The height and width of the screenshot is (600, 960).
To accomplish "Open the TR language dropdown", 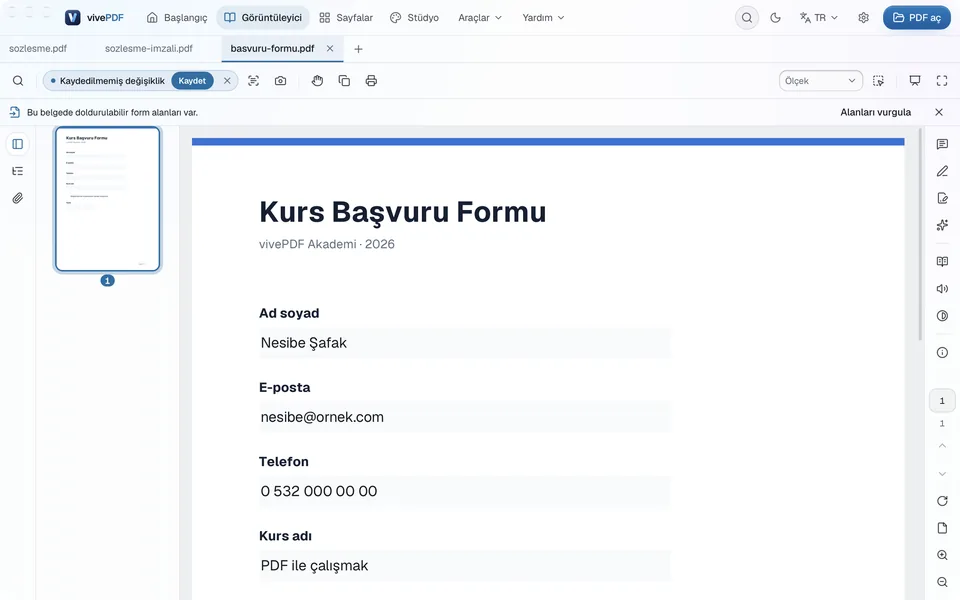I will point(819,18).
